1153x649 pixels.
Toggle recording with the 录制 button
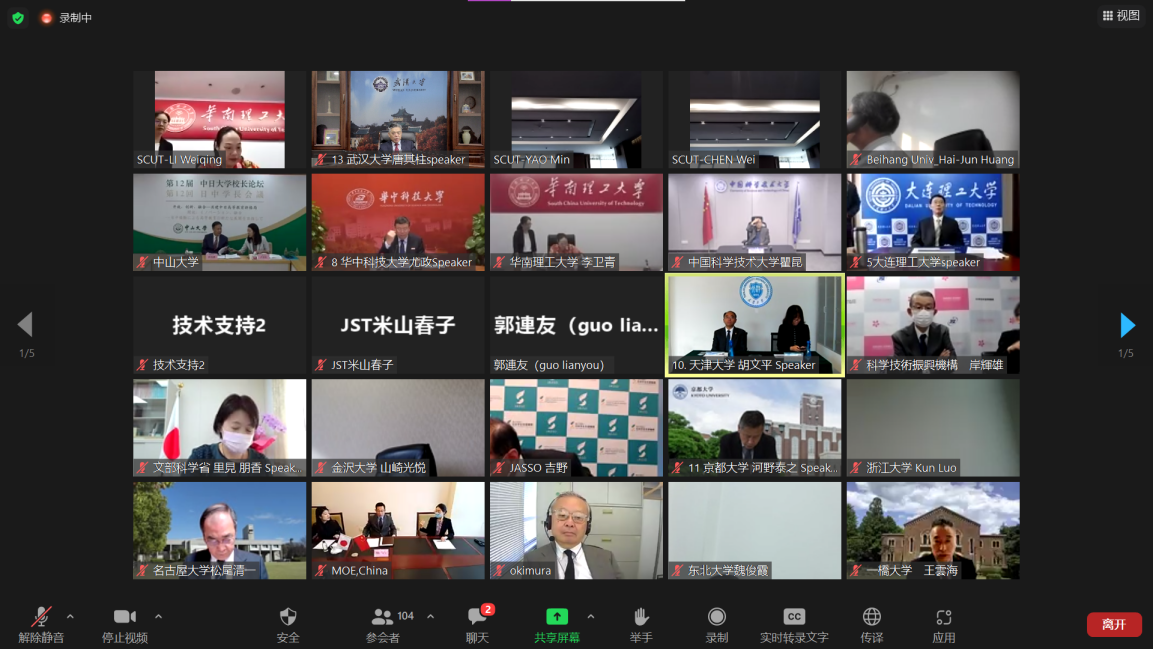(717, 618)
